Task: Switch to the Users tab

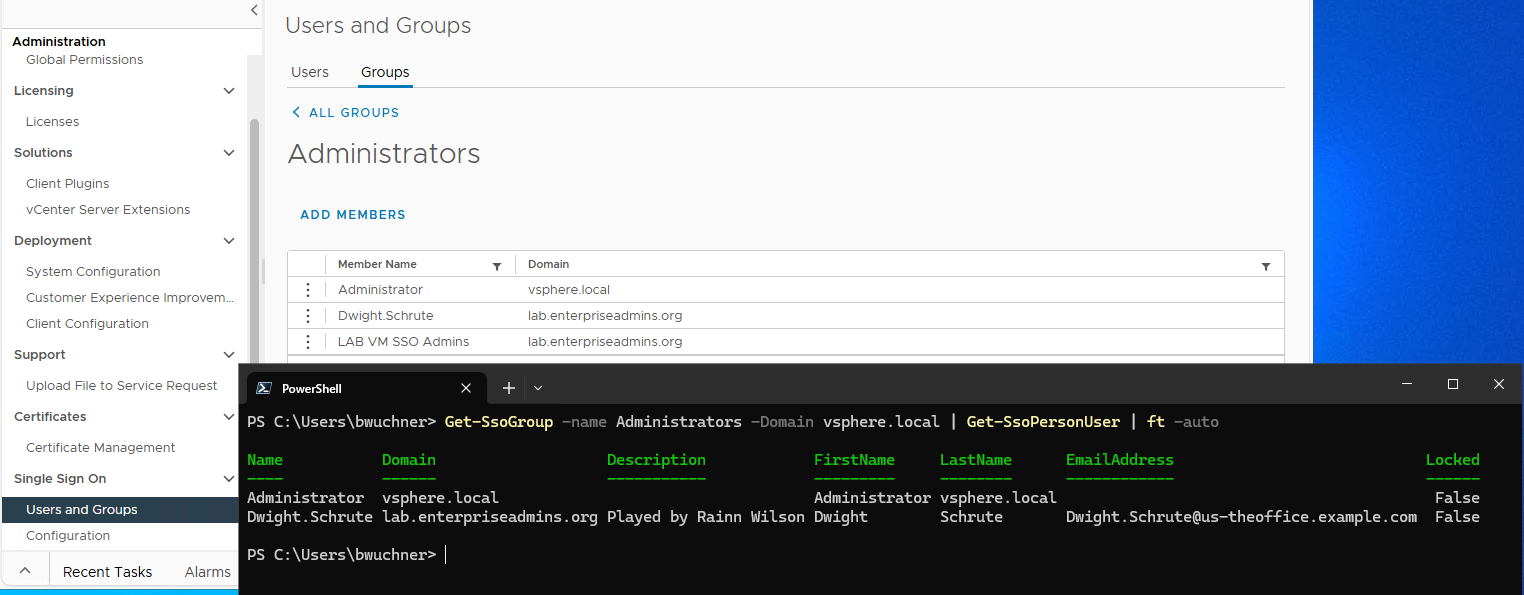Action: coord(310,72)
